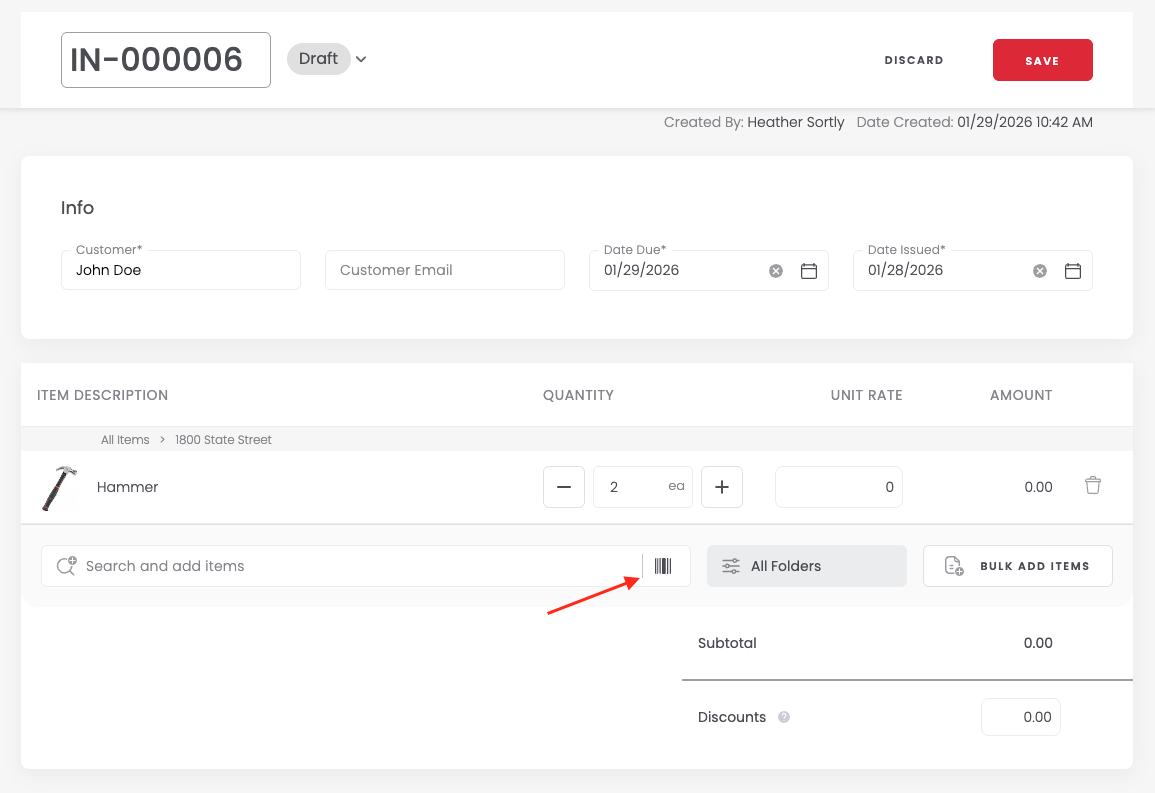Click the barcode scanner icon
This screenshot has width=1155, height=793.
coord(663,566)
